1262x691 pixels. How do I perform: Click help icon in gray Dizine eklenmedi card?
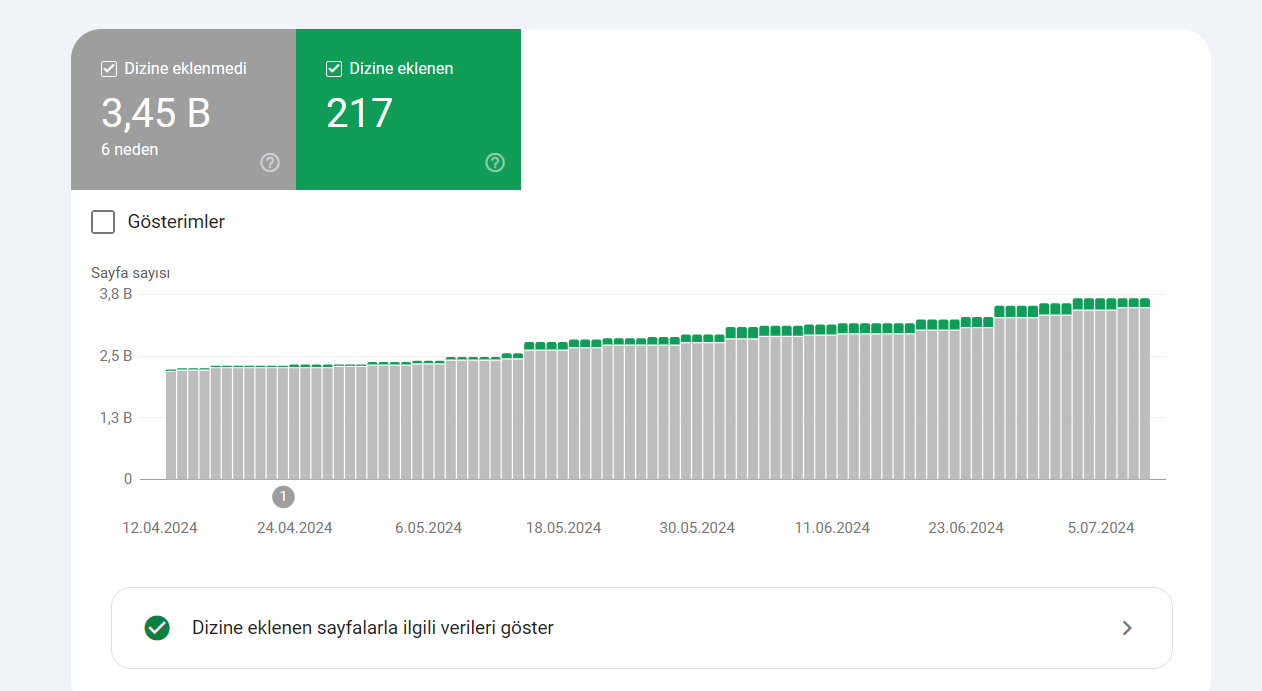270,163
